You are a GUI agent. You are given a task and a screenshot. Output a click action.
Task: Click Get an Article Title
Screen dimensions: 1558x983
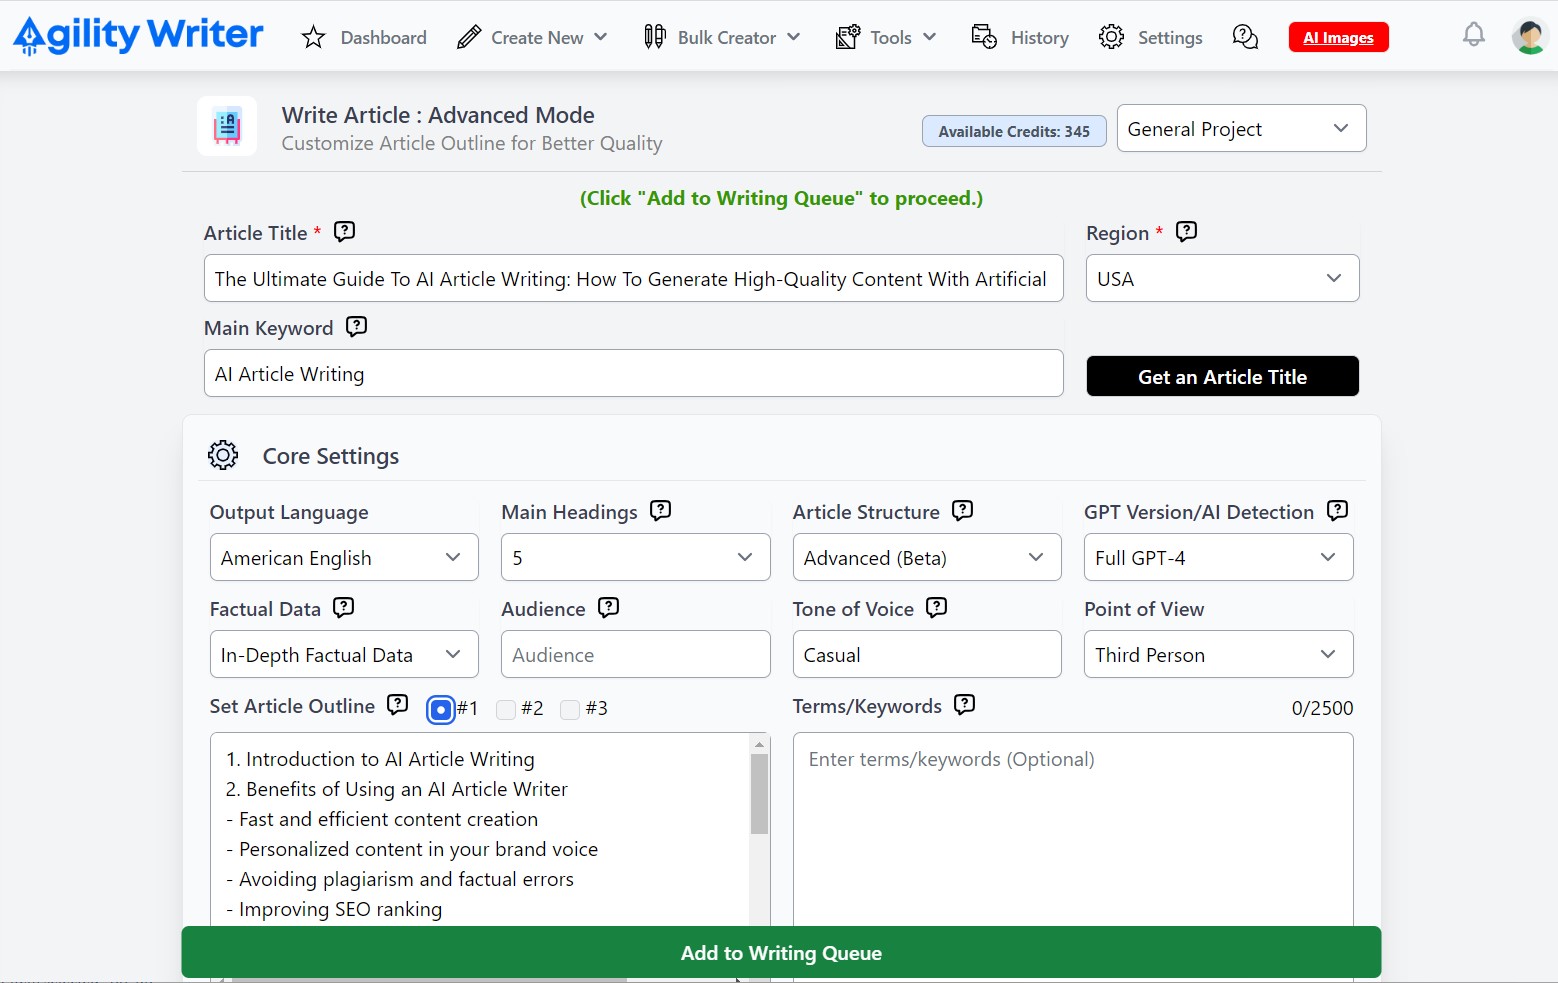pyautogui.click(x=1222, y=376)
